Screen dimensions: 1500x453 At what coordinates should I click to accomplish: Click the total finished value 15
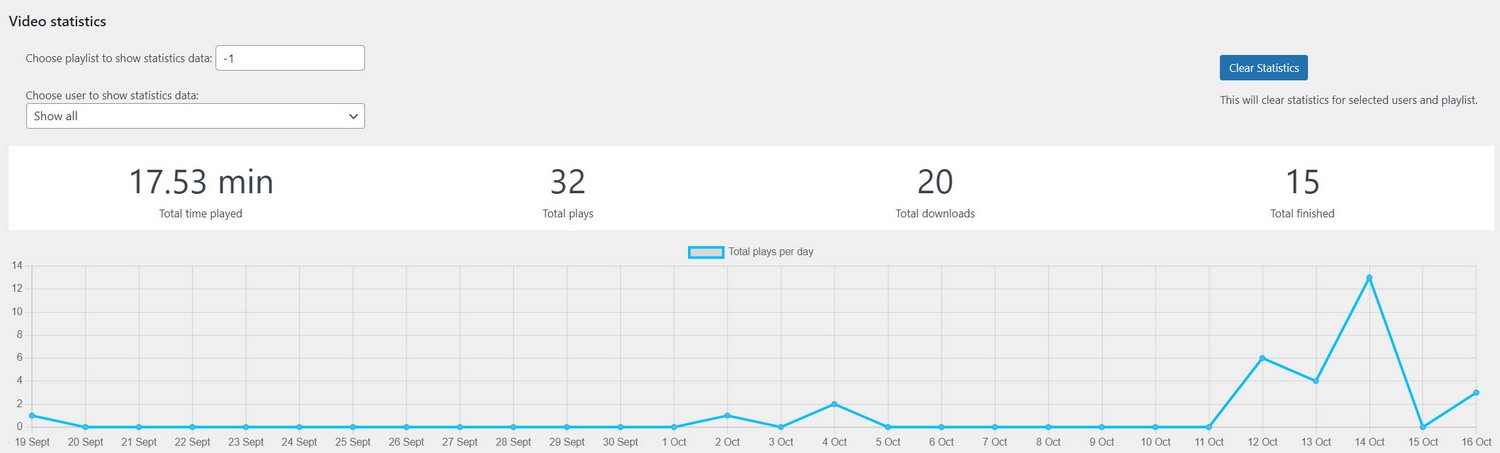(x=1302, y=182)
